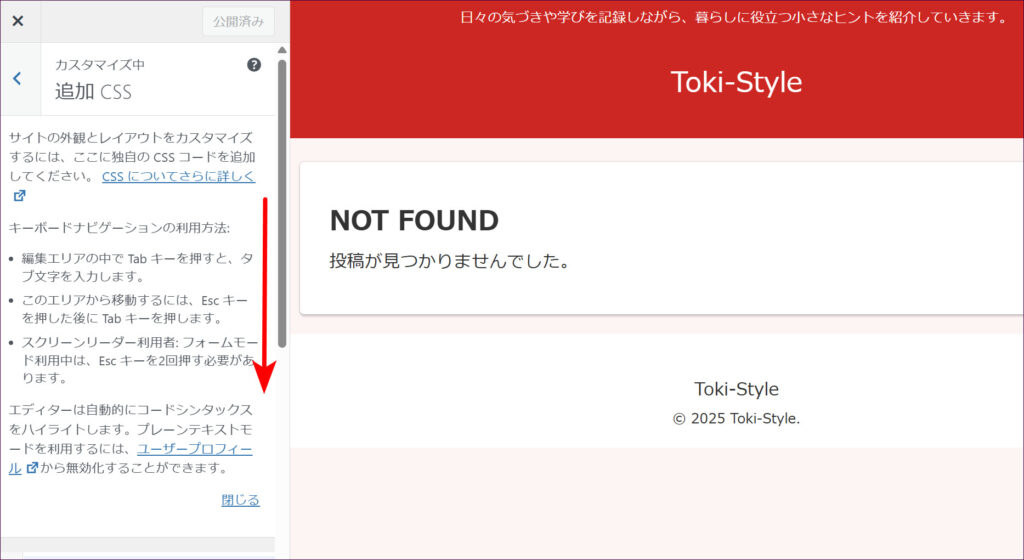Click the sidebar scrollbar thumb

point(282,200)
